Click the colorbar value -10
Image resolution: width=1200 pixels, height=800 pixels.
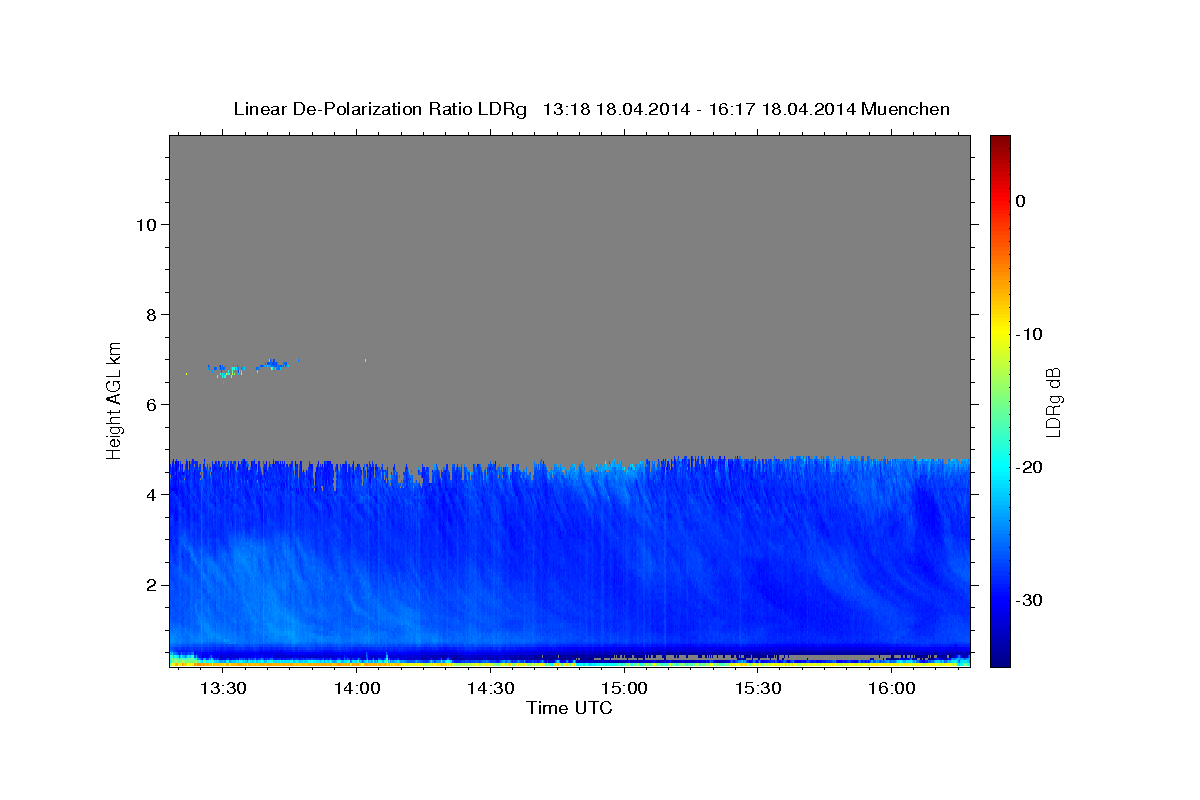pyautogui.click(x=1030, y=334)
